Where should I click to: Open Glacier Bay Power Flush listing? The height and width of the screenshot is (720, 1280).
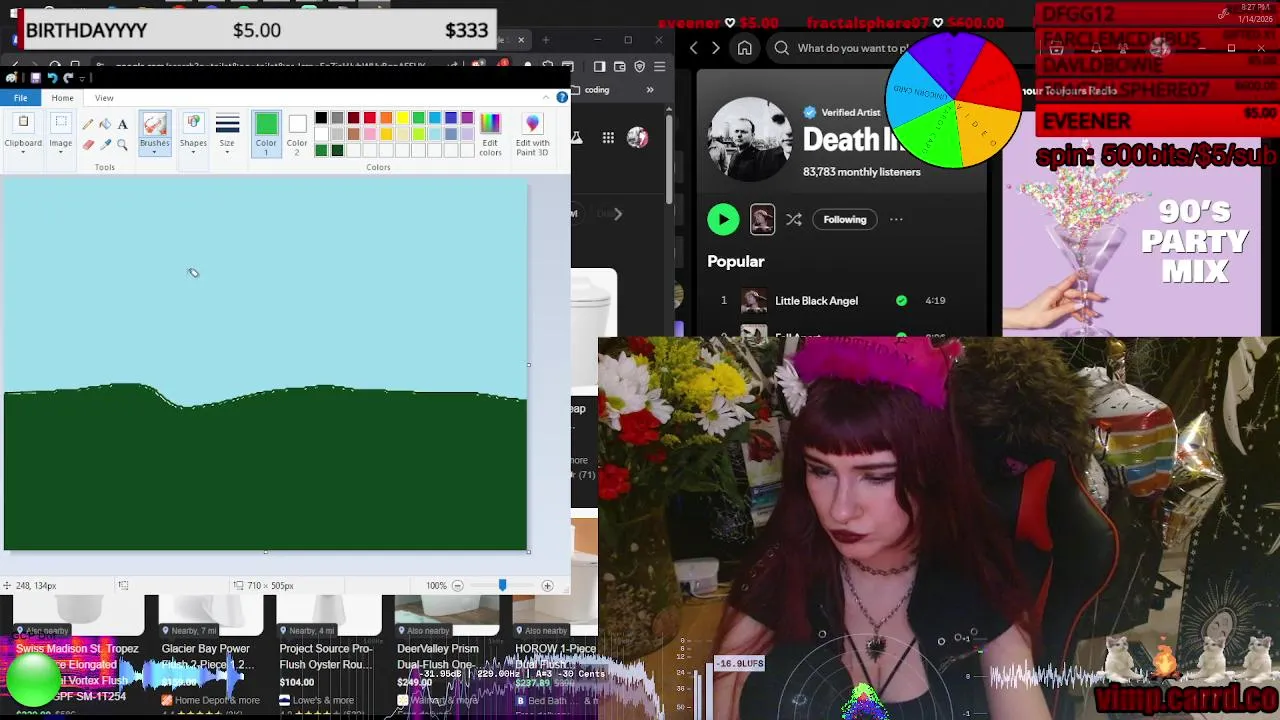click(x=207, y=656)
